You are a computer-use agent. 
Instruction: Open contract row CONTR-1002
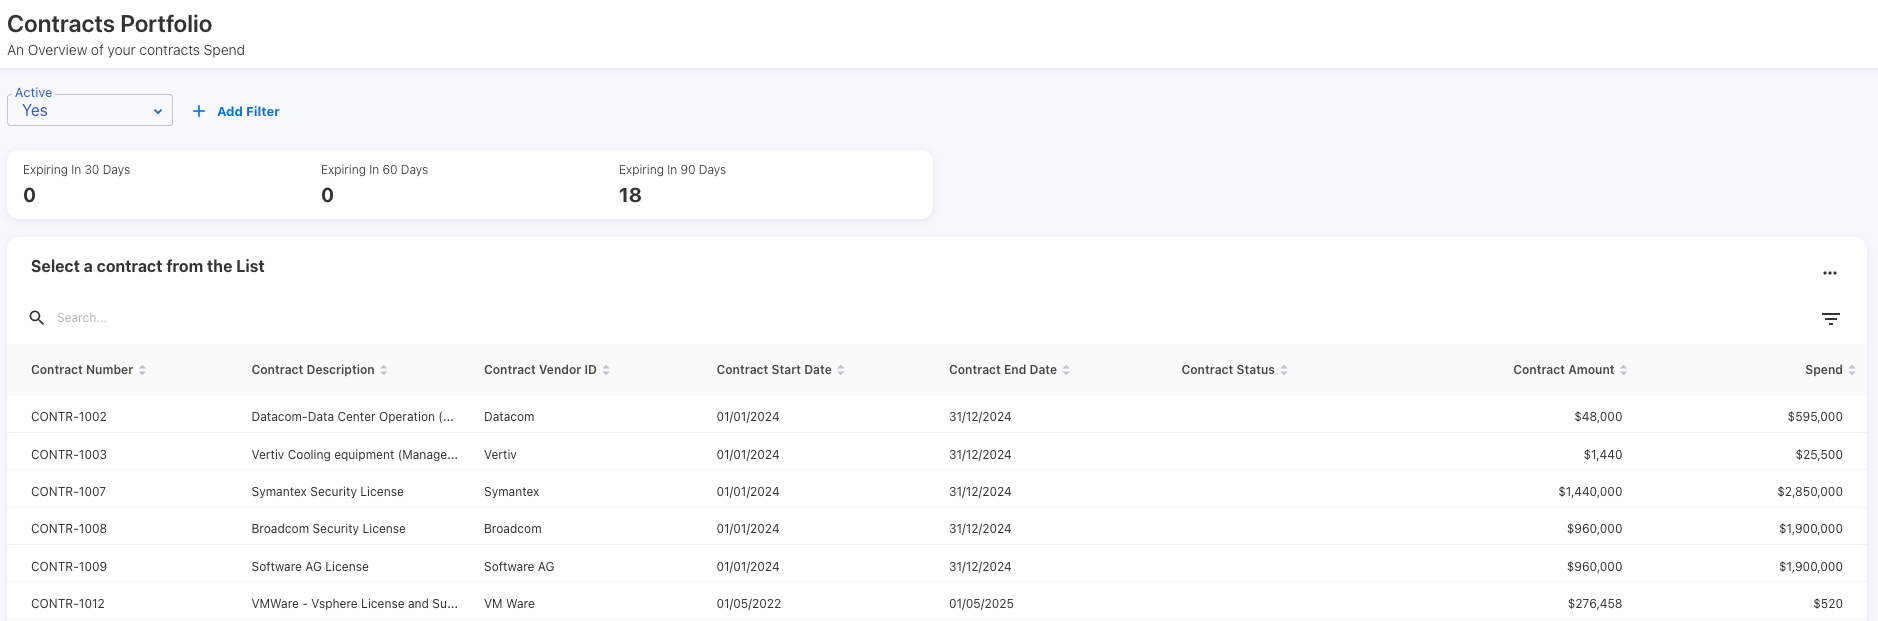click(x=69, y=417)
